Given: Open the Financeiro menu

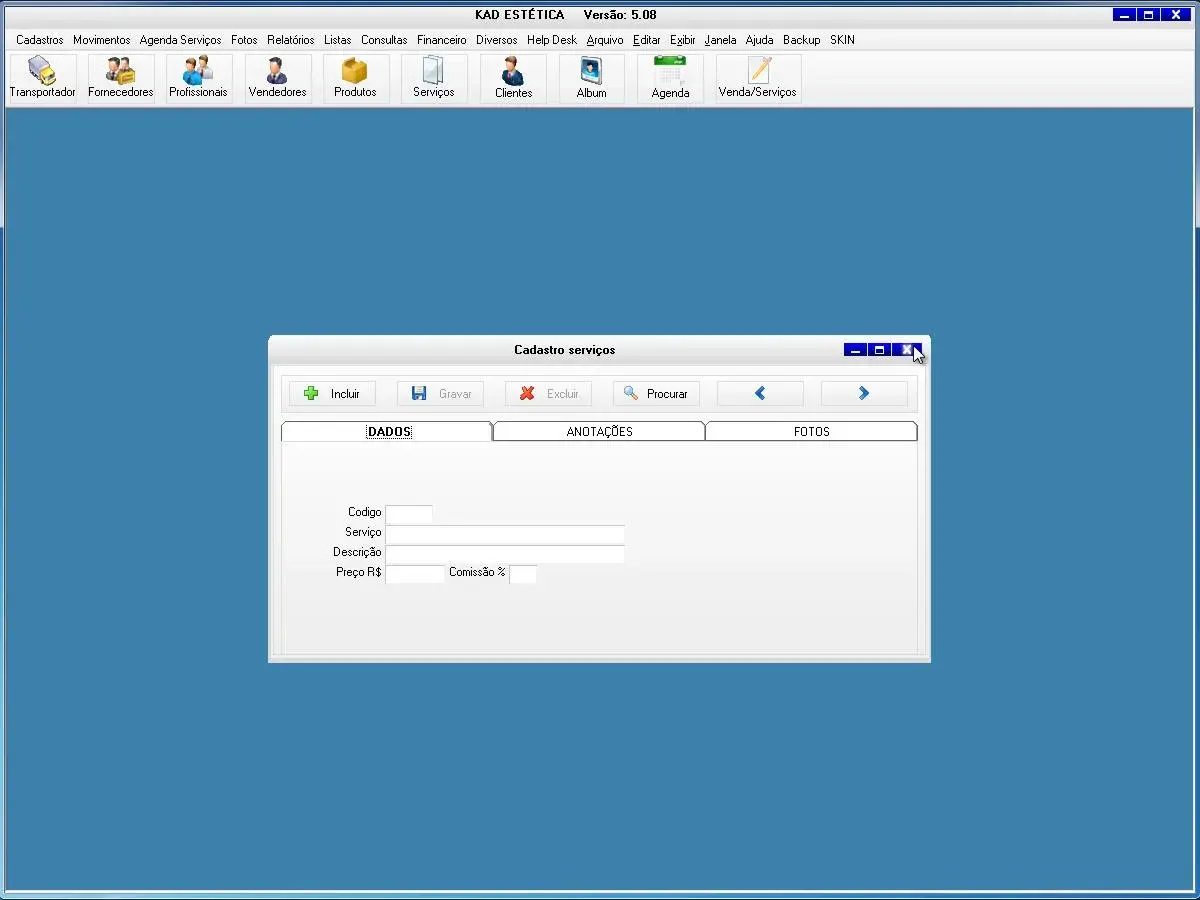Looking at the screenshot, I should click(x=441, y=40).
